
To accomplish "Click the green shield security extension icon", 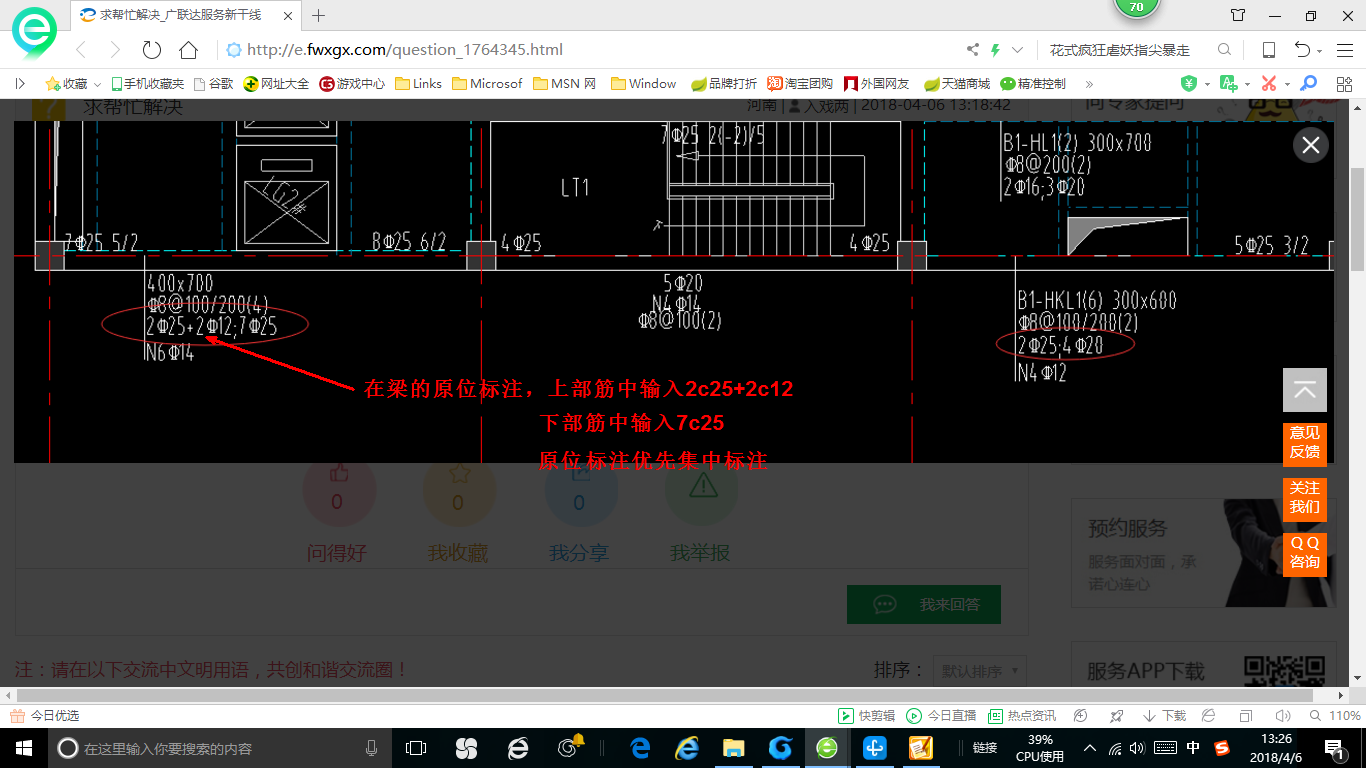I will click(1189, 84).
